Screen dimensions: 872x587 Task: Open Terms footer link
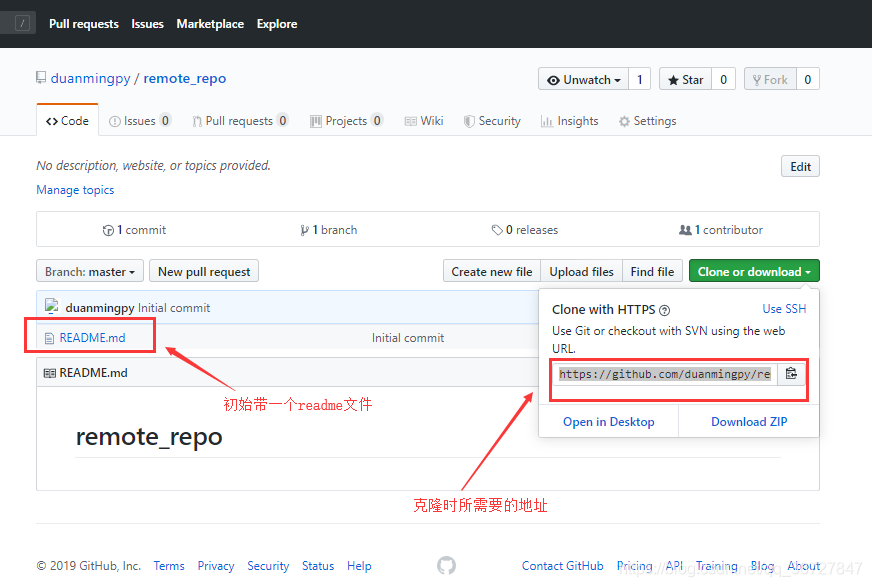tap(169, 566)
